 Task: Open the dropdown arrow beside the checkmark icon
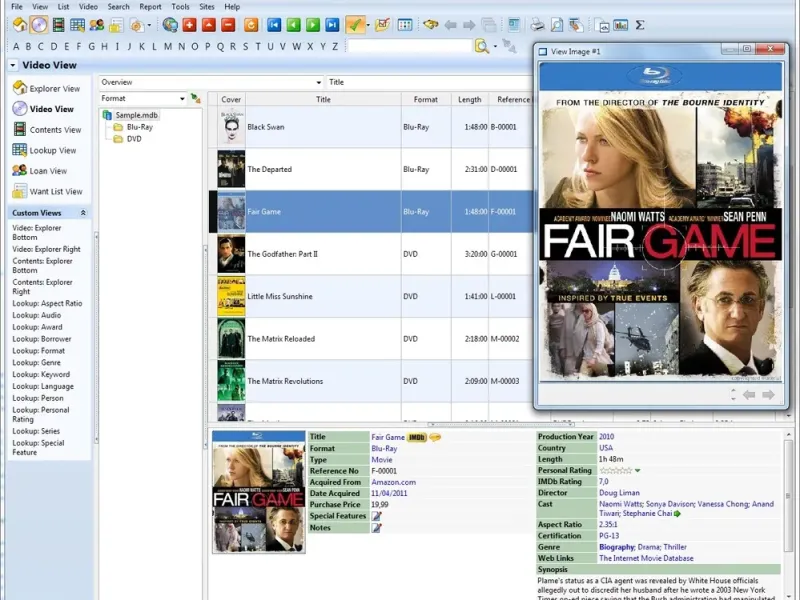(x=368, y=25)
